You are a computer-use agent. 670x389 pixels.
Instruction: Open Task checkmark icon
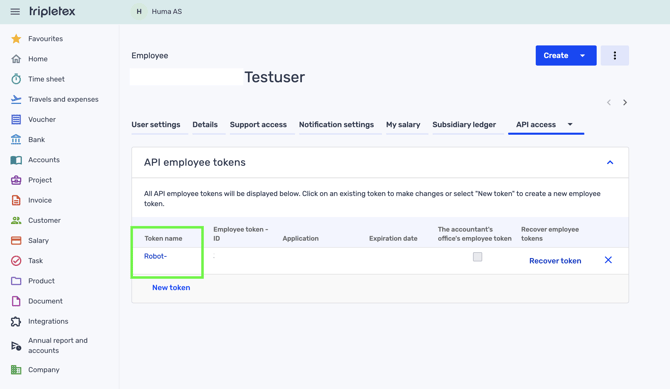pyautogui.click(x=16, y=261)
